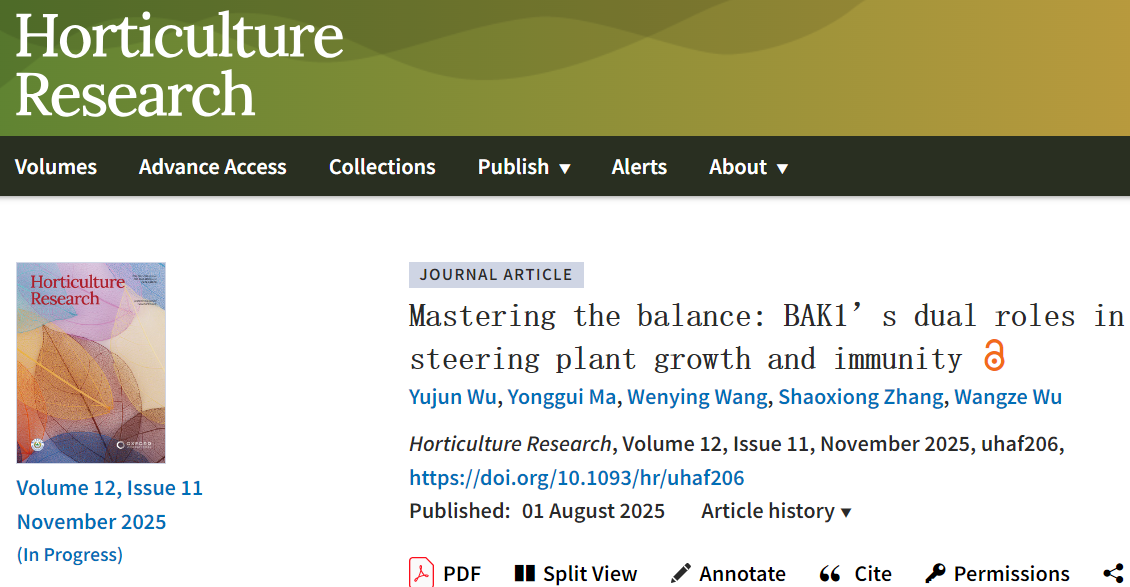Expand the About dropdown menu
This screenshot has width=1130, height=587.
pos(748,167)
